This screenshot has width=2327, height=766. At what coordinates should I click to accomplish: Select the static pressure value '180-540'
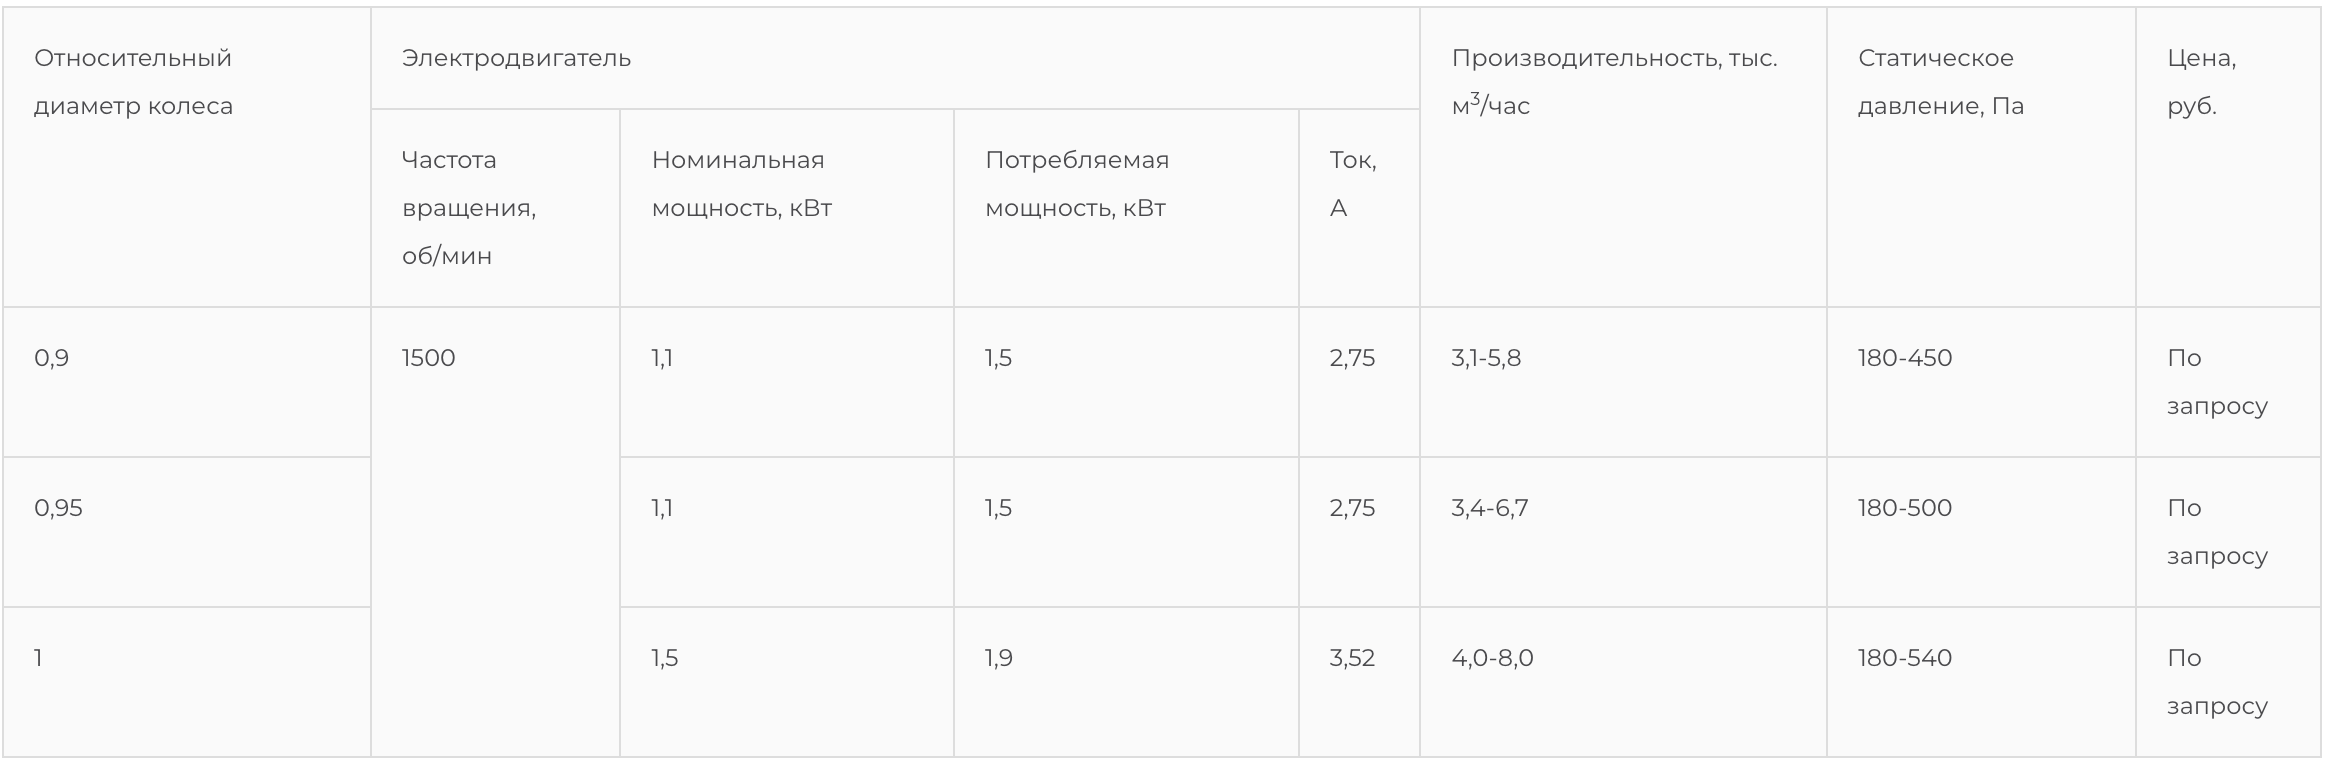(x=1904, y=658)
